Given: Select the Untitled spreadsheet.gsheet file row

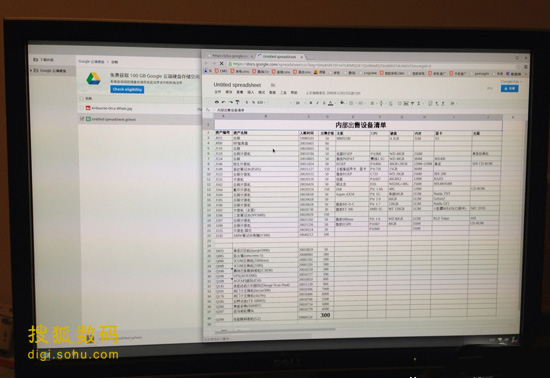Looking at the screenshot, I should coord(140,119).
